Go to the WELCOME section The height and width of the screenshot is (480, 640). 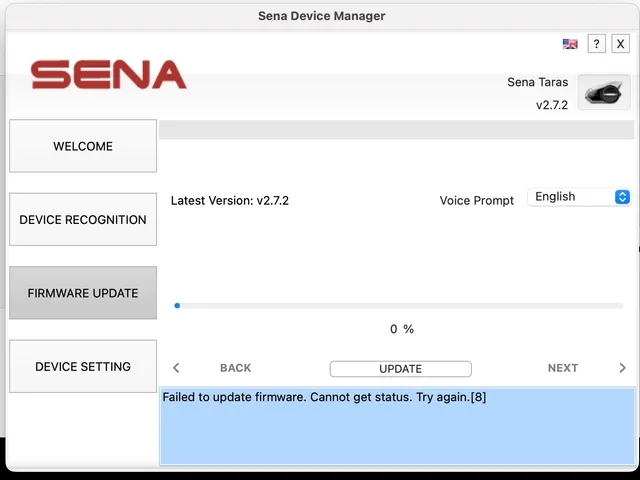(83, 146)
